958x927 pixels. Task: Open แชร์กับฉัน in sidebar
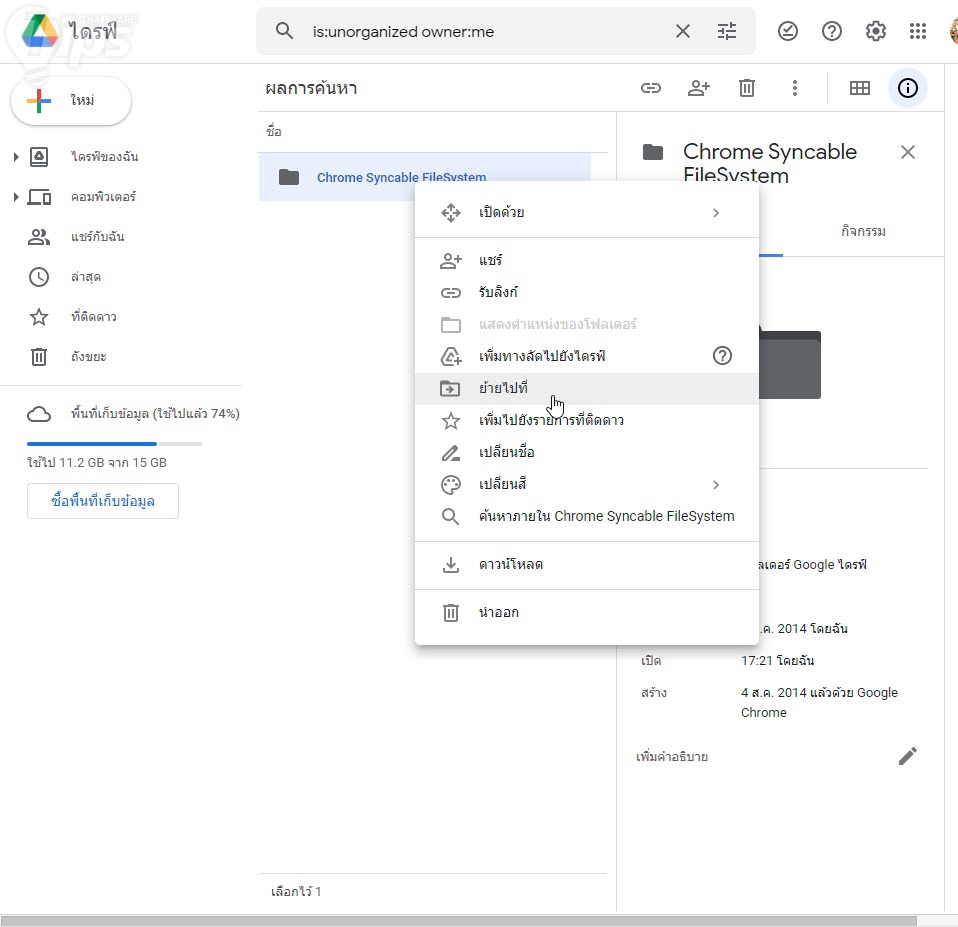[x=97, y=236]
